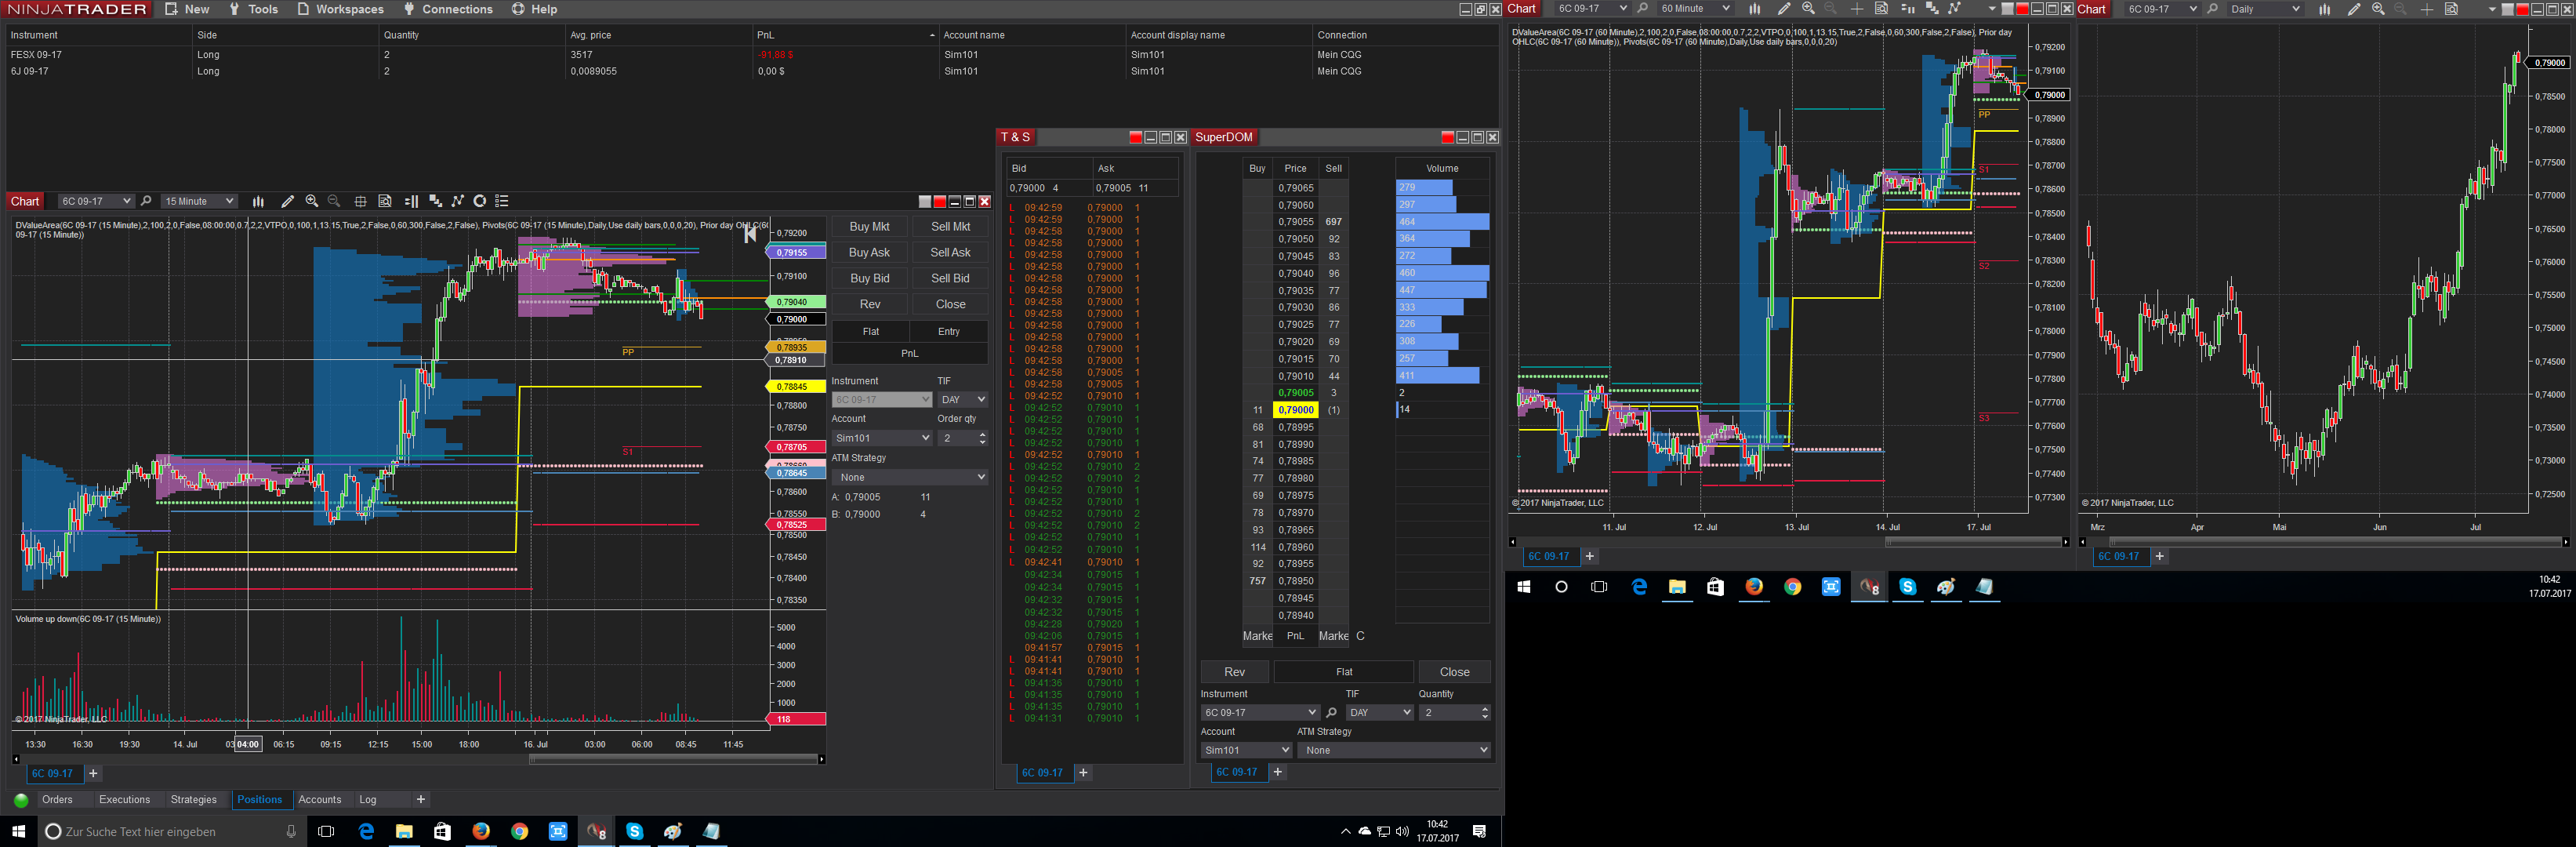Toggle crosshair in the 60 Minute chart toolbar
The height and width of the screenshot is (847, 2576).
1856,9
